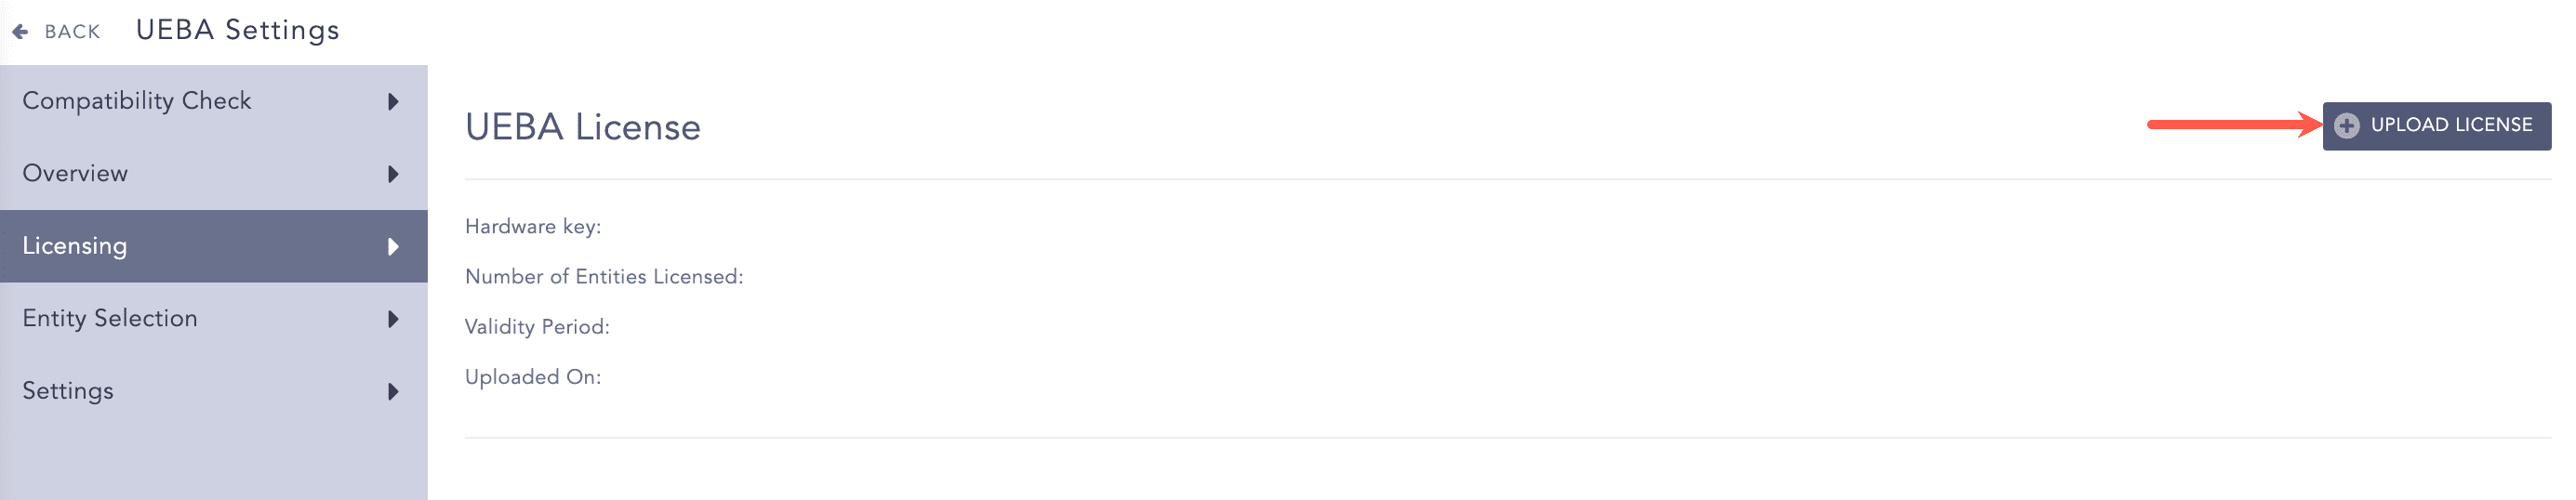Click the plus icon on Upload License
Viewport: 2576px width, 500px height.
click(x=2347, y=126)
